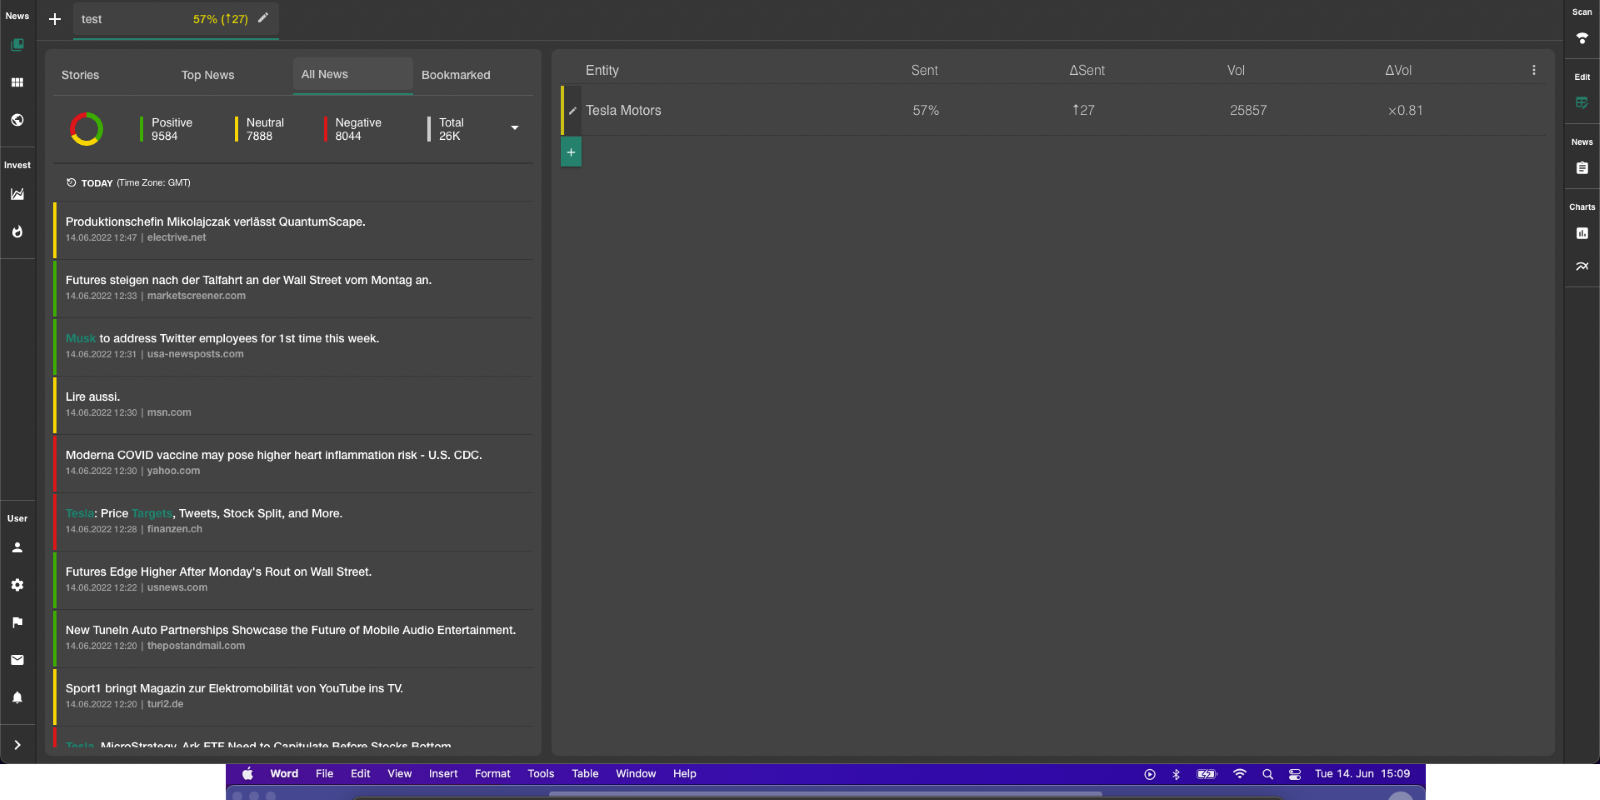
Task: Select the Tesla Motors entity row
Action: [x=1053, y=111]
